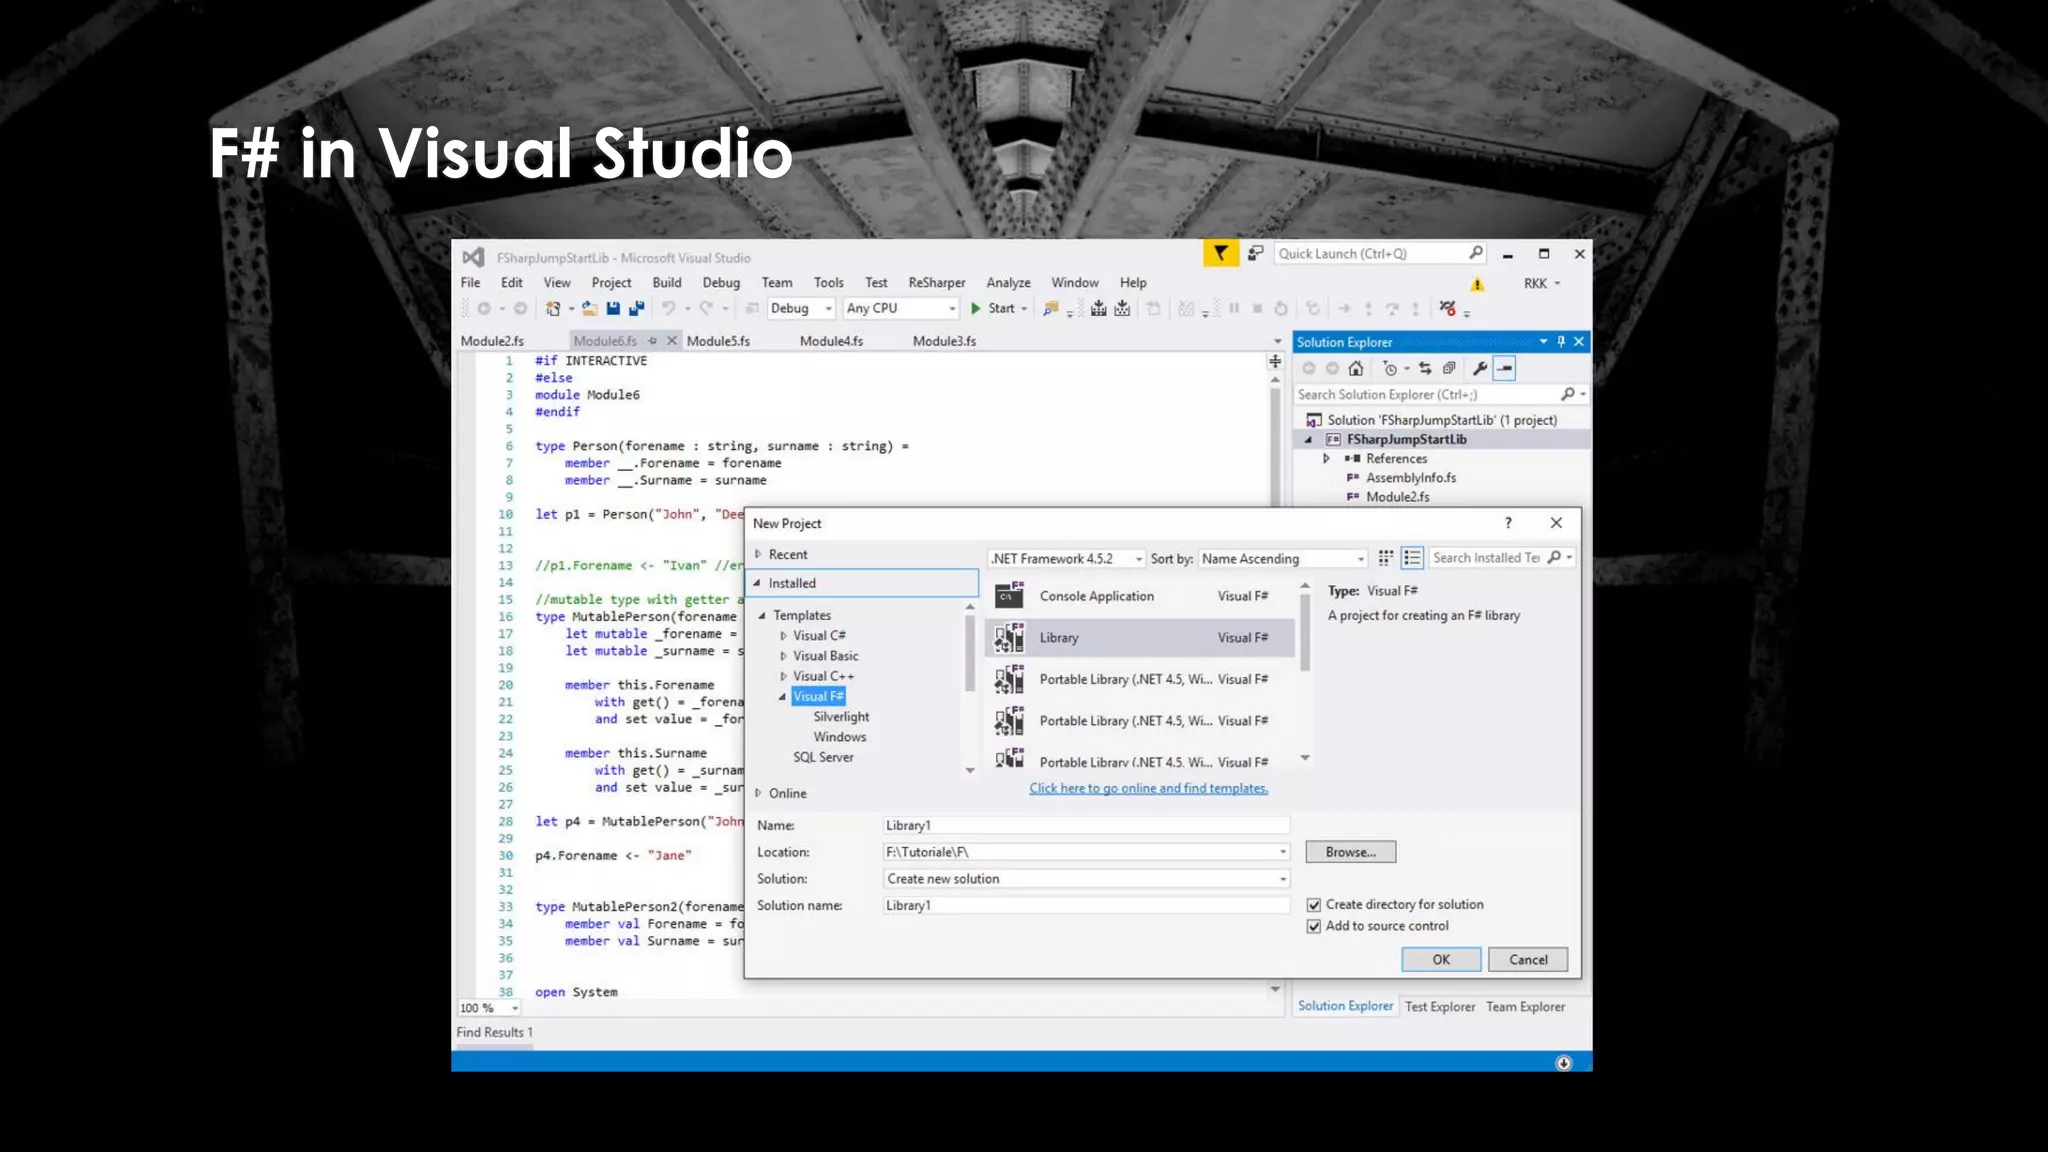Screen dimensions: 2048x1152
Task: Open the Any CPU platform dropdown
Action: [901, 309]
